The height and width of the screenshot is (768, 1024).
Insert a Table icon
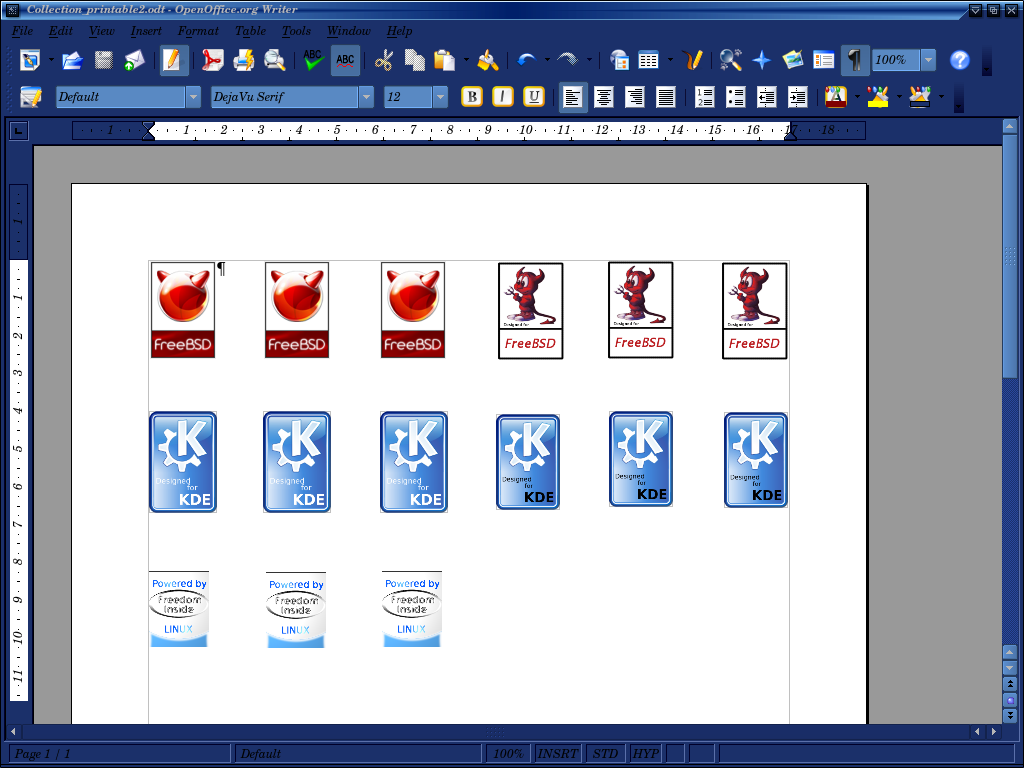(x=648, y=60)
